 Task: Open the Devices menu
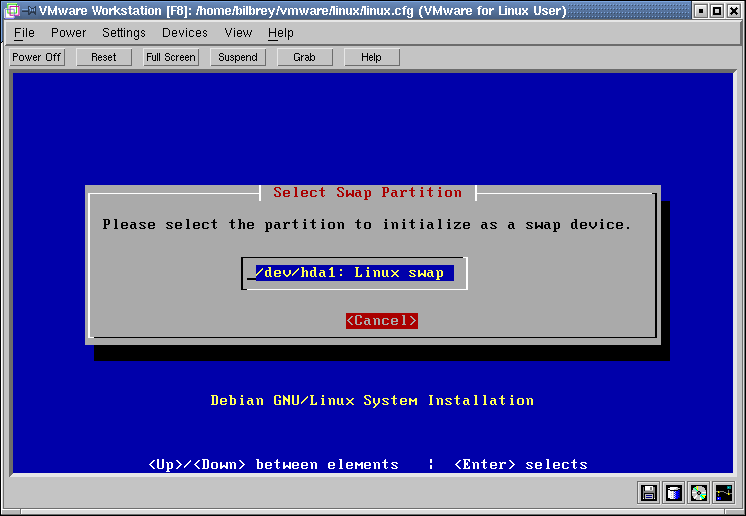pyautogui.click(x=185, y=33)
